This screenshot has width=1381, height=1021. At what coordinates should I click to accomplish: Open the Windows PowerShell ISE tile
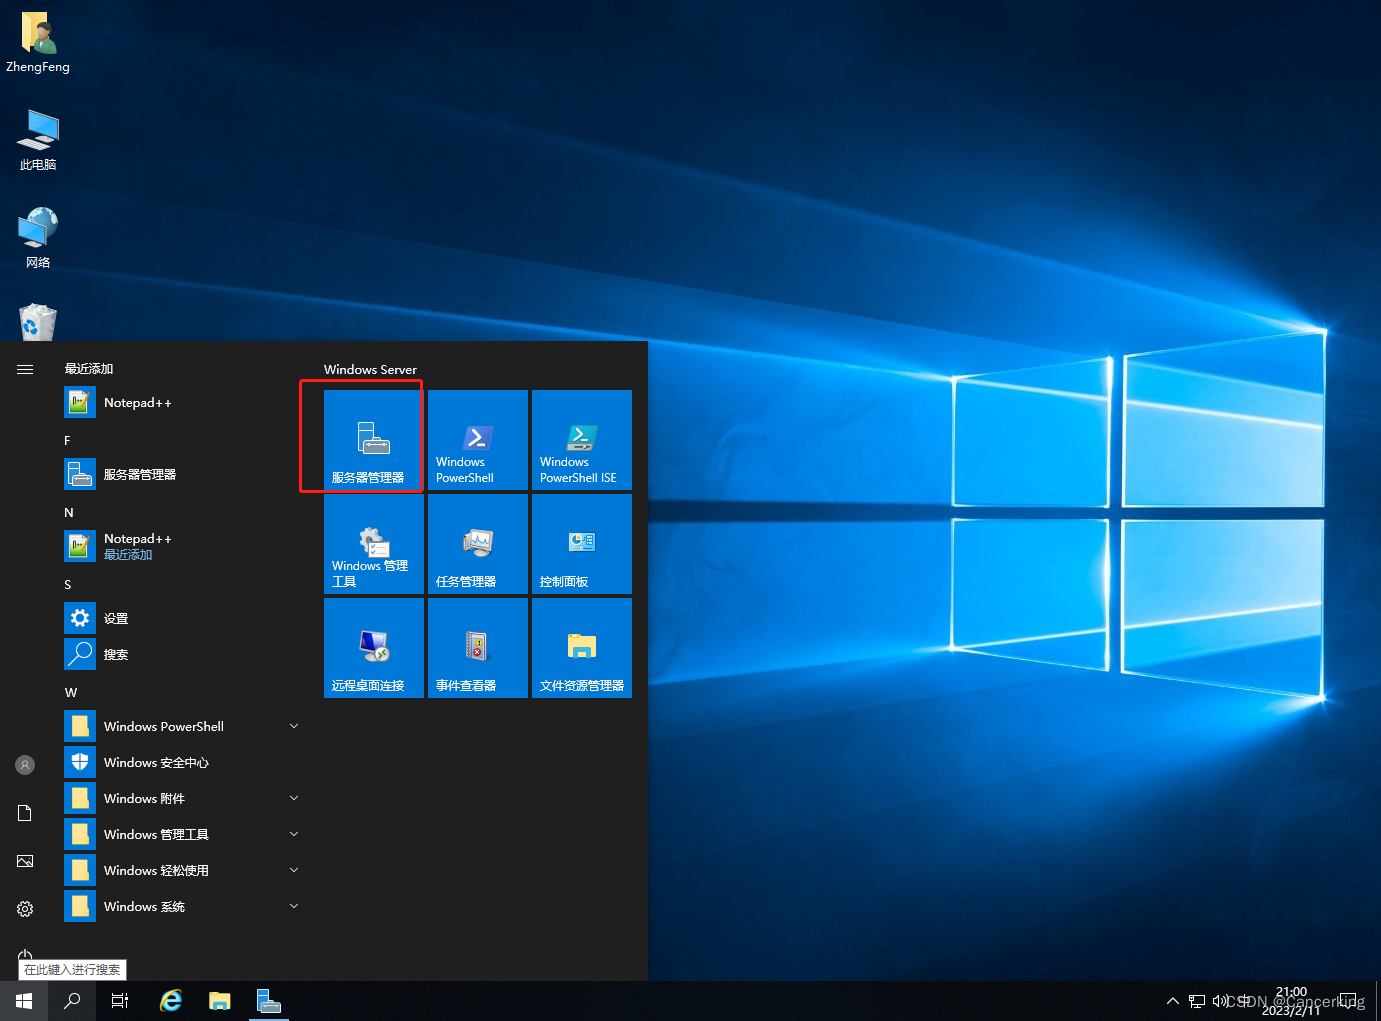pos(582,440)
